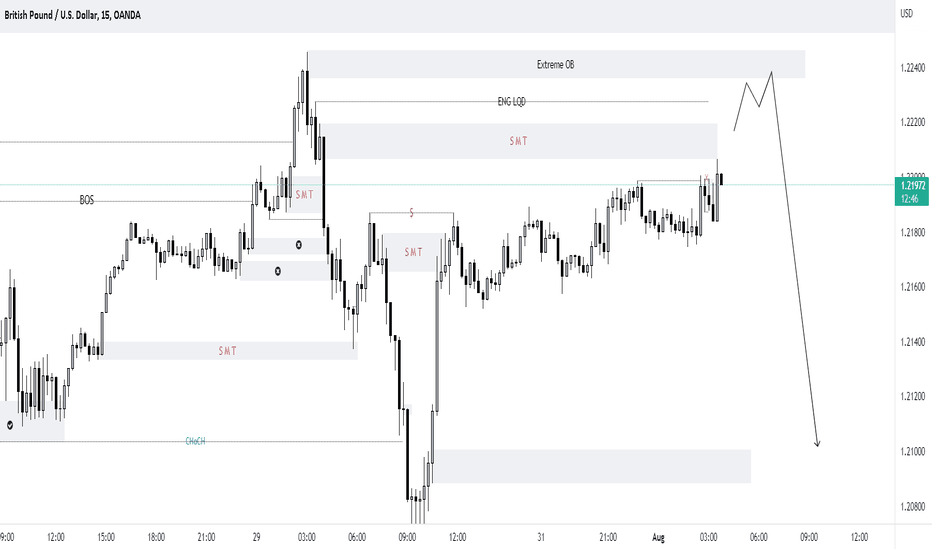Image resolution: width=932 pixels, height=550 pixels.
Task: Click the USD currency label on price axis
Action: point(906,14)
